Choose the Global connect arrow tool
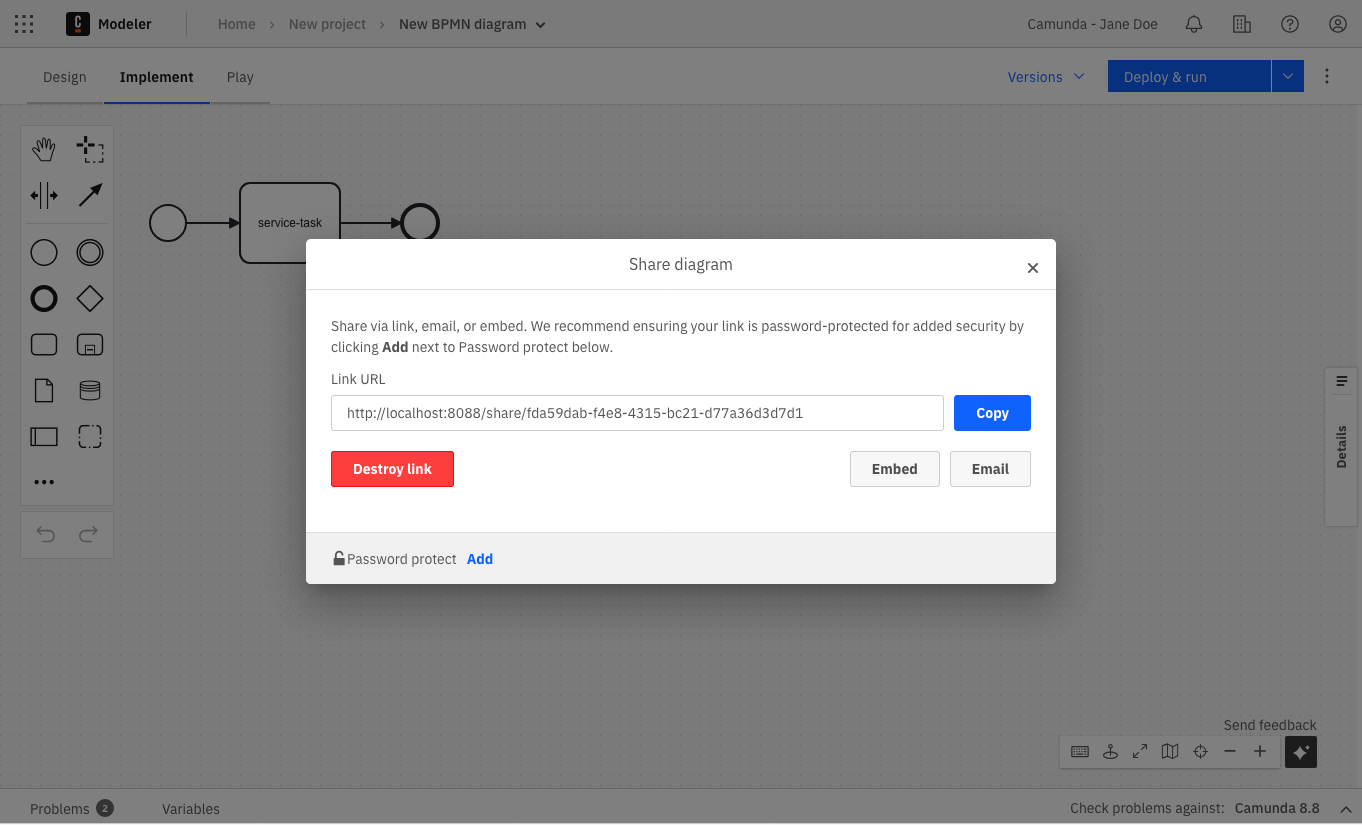Screen dimensions: 1362x825 point(90,195)
